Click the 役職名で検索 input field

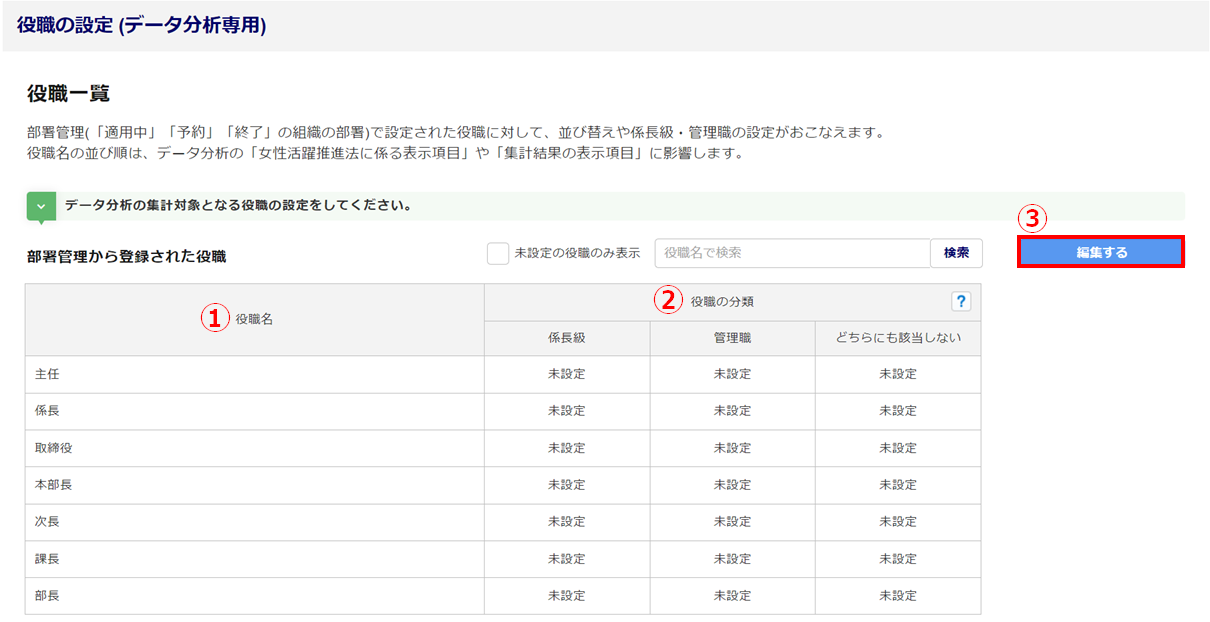point(791,253)
